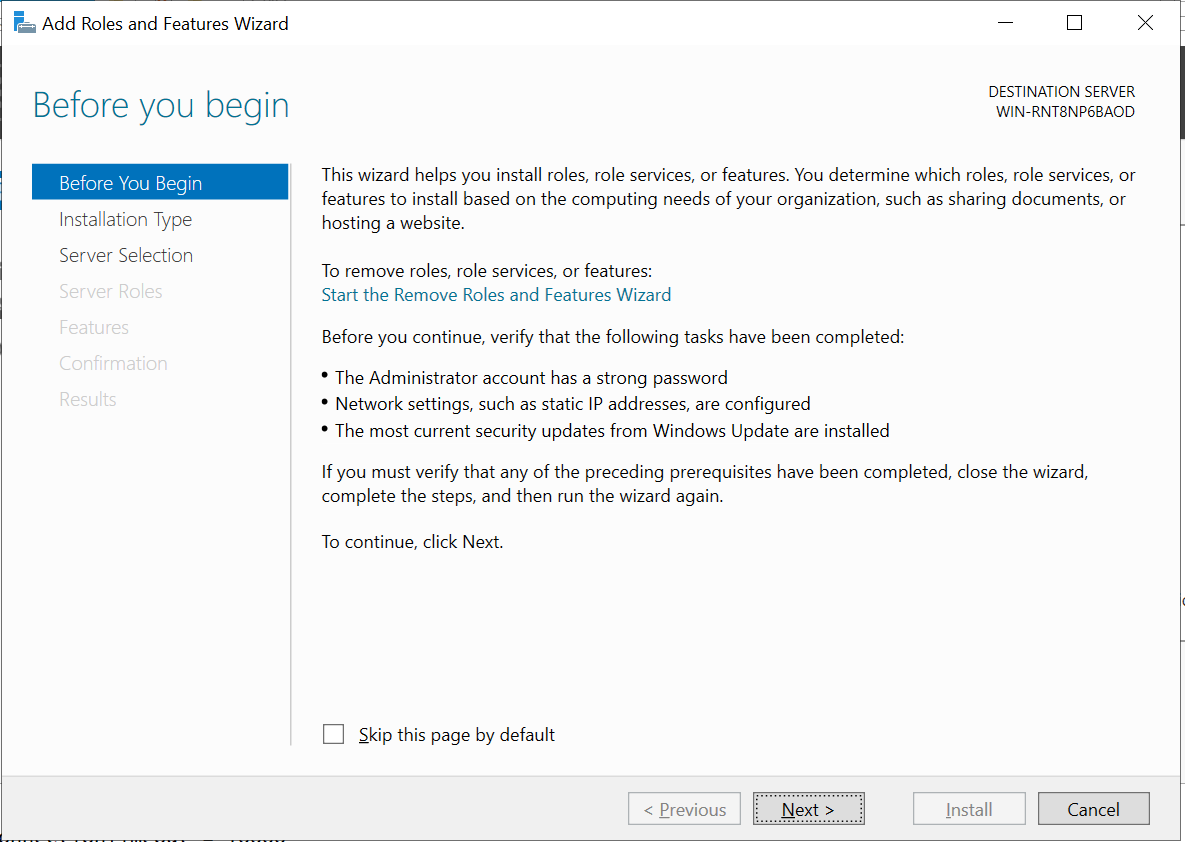Enable Skip this page by default checkbox

pyautogui.click(x=333, y=734)
